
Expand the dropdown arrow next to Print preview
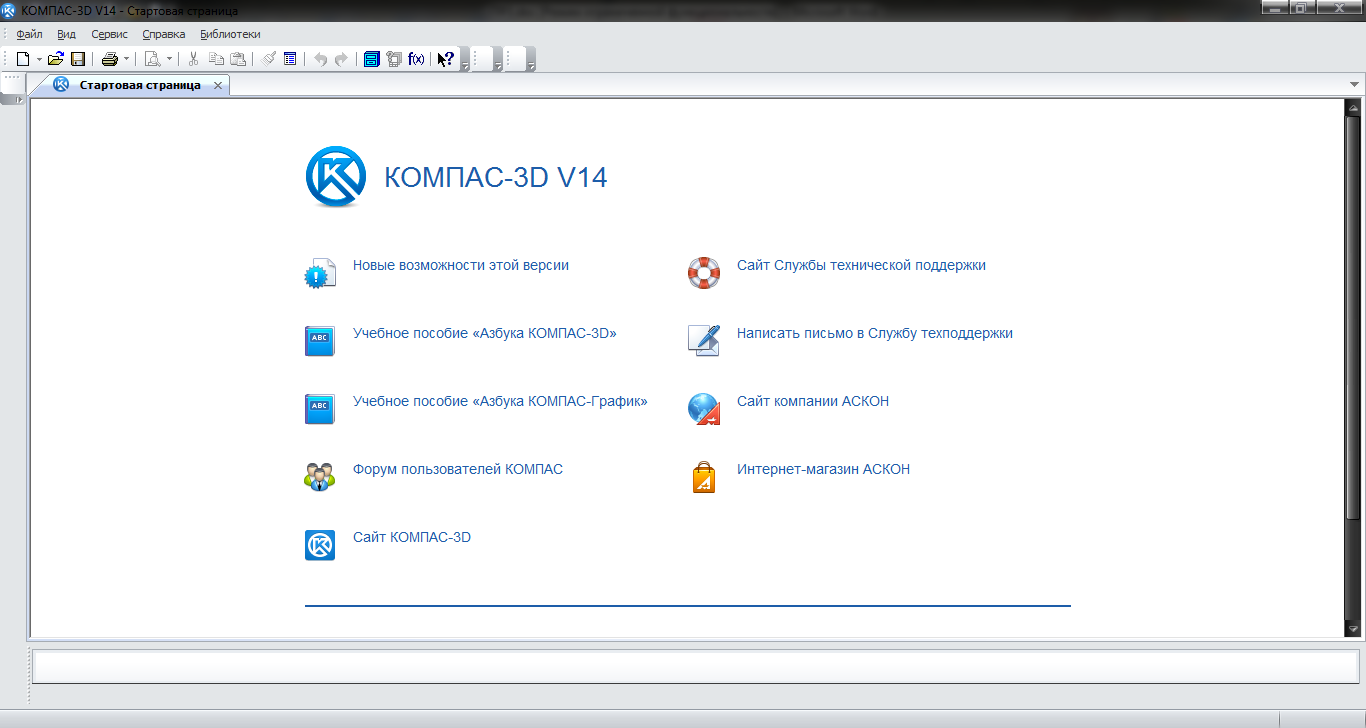tap(169, 59)
